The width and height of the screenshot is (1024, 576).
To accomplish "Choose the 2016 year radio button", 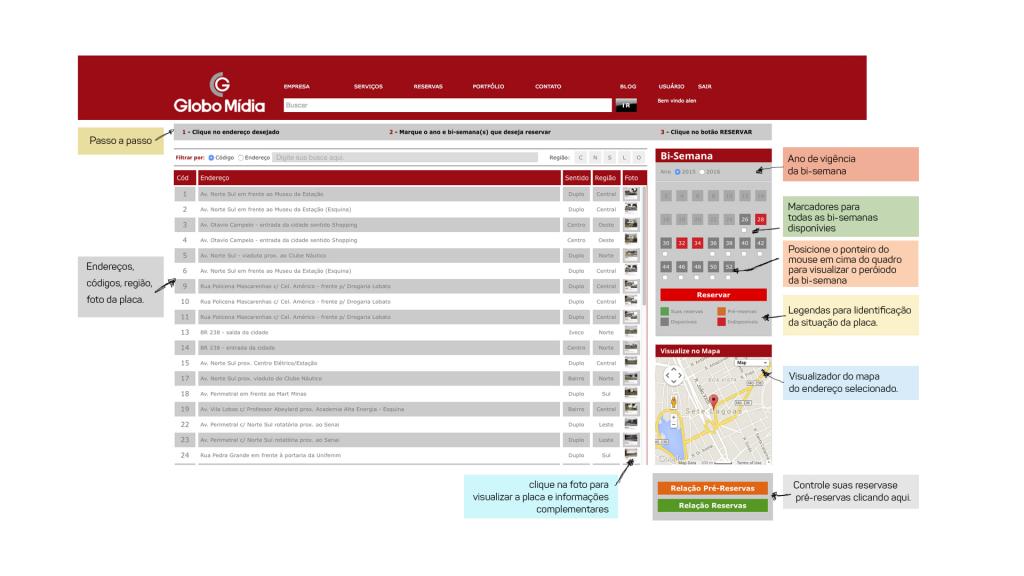I will coord(703,172).
